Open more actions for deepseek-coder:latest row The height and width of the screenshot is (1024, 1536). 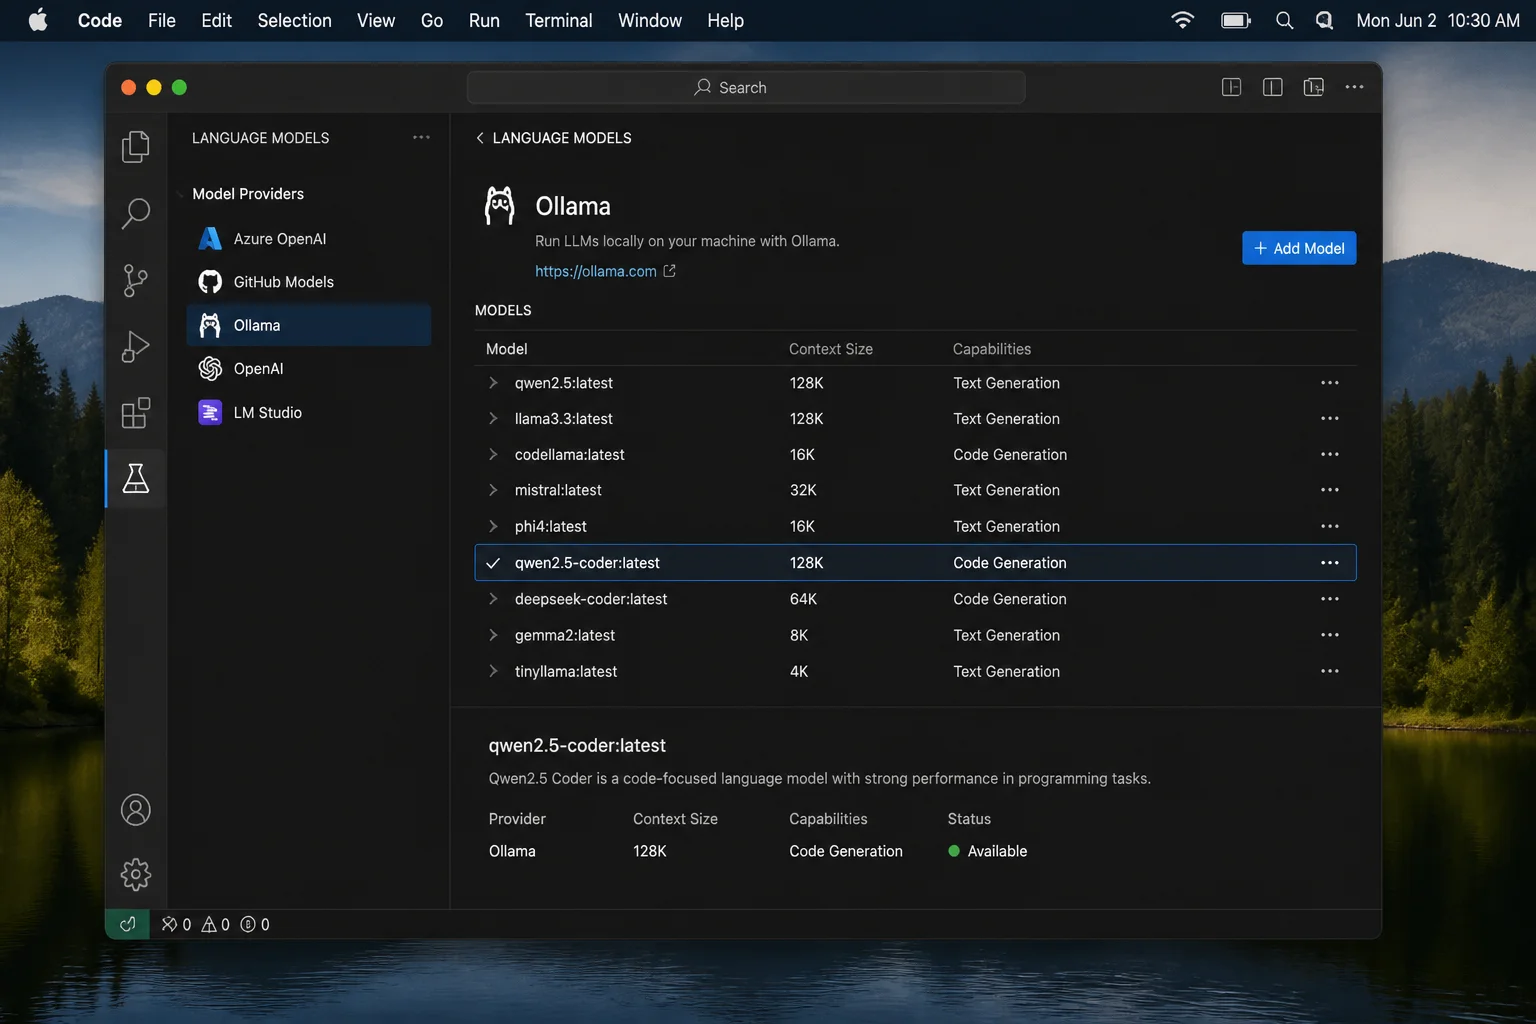tap(1329, 599)
